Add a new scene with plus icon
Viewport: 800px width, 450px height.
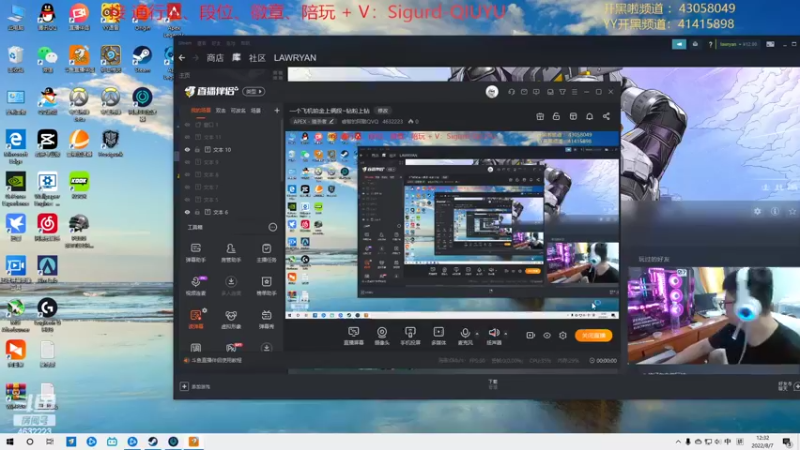click(277, 111)
